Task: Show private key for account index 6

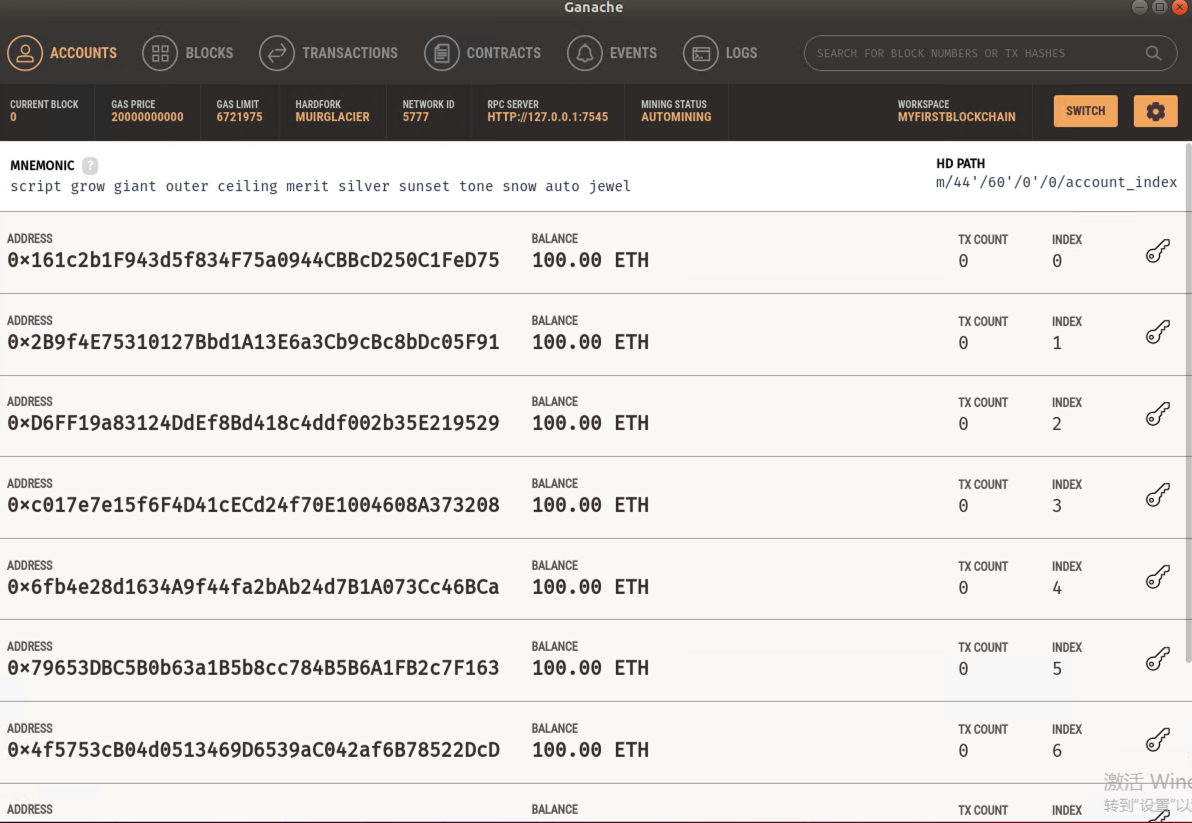Action: [x=1158, y=740]
